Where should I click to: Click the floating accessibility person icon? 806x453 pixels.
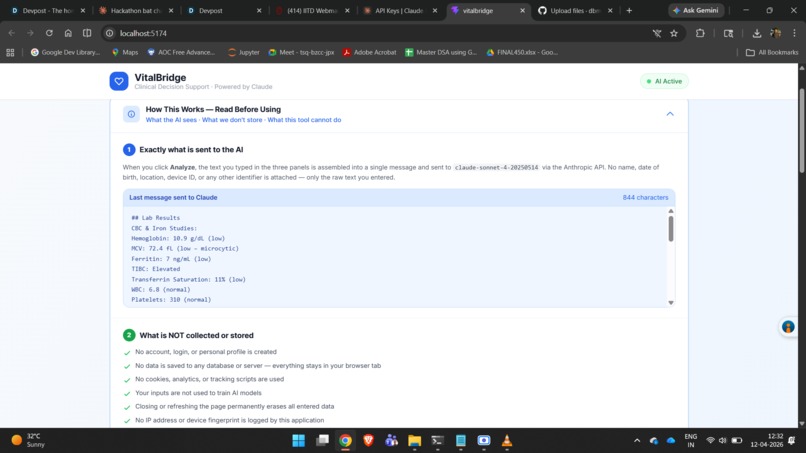click(x=787, y=327)
